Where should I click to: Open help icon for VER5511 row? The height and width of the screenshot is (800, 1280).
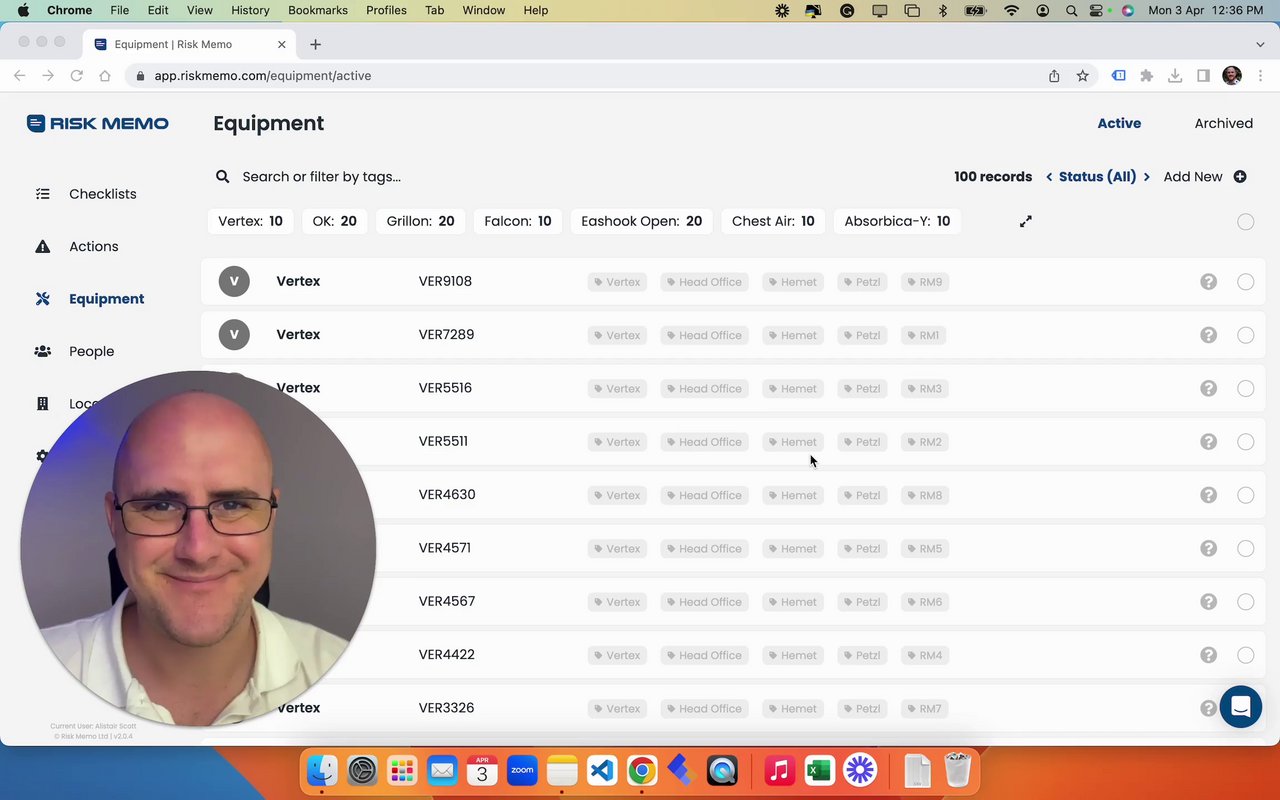click(1209, 441)
